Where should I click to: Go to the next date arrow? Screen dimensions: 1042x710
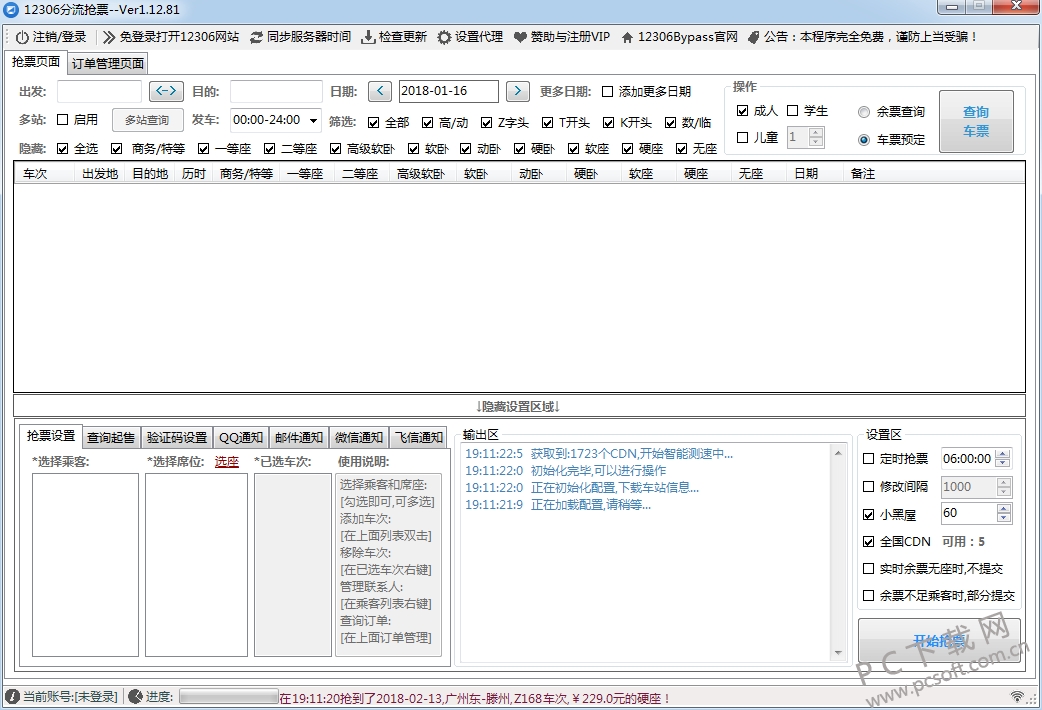click(517, 91)
